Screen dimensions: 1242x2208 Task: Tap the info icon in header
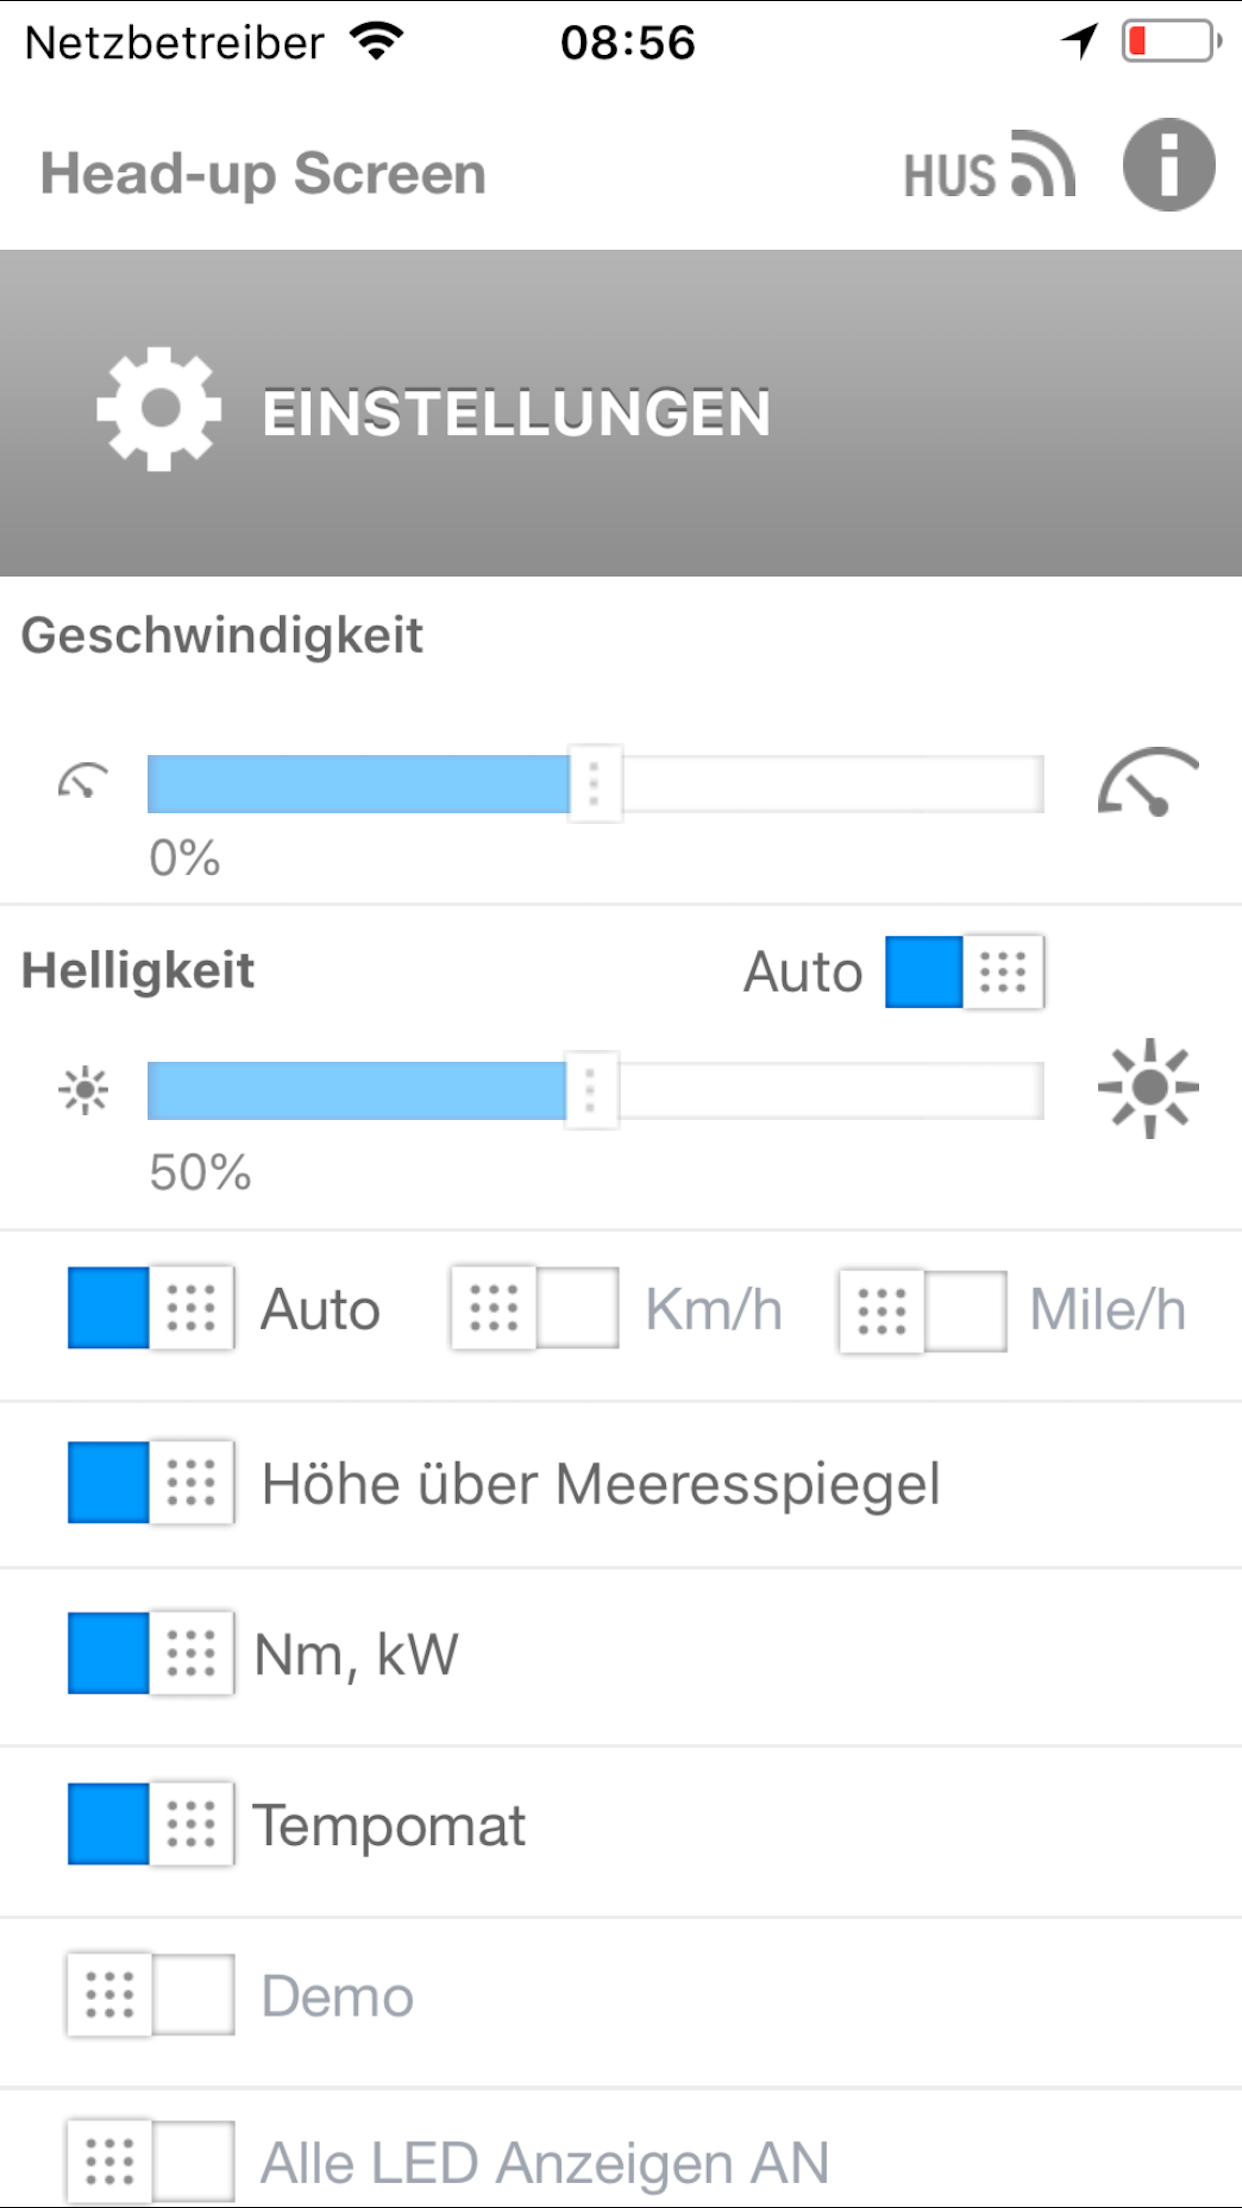click(x=1168, y=166)
